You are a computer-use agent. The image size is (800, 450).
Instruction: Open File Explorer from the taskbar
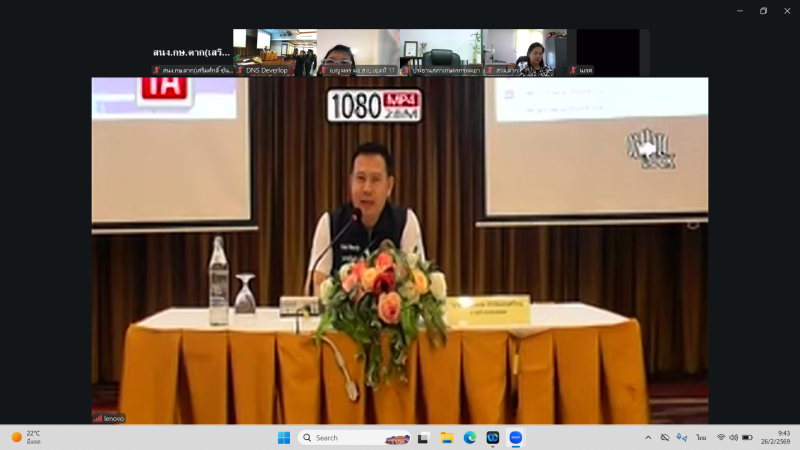pyautogui.click(x=446, y=437)
